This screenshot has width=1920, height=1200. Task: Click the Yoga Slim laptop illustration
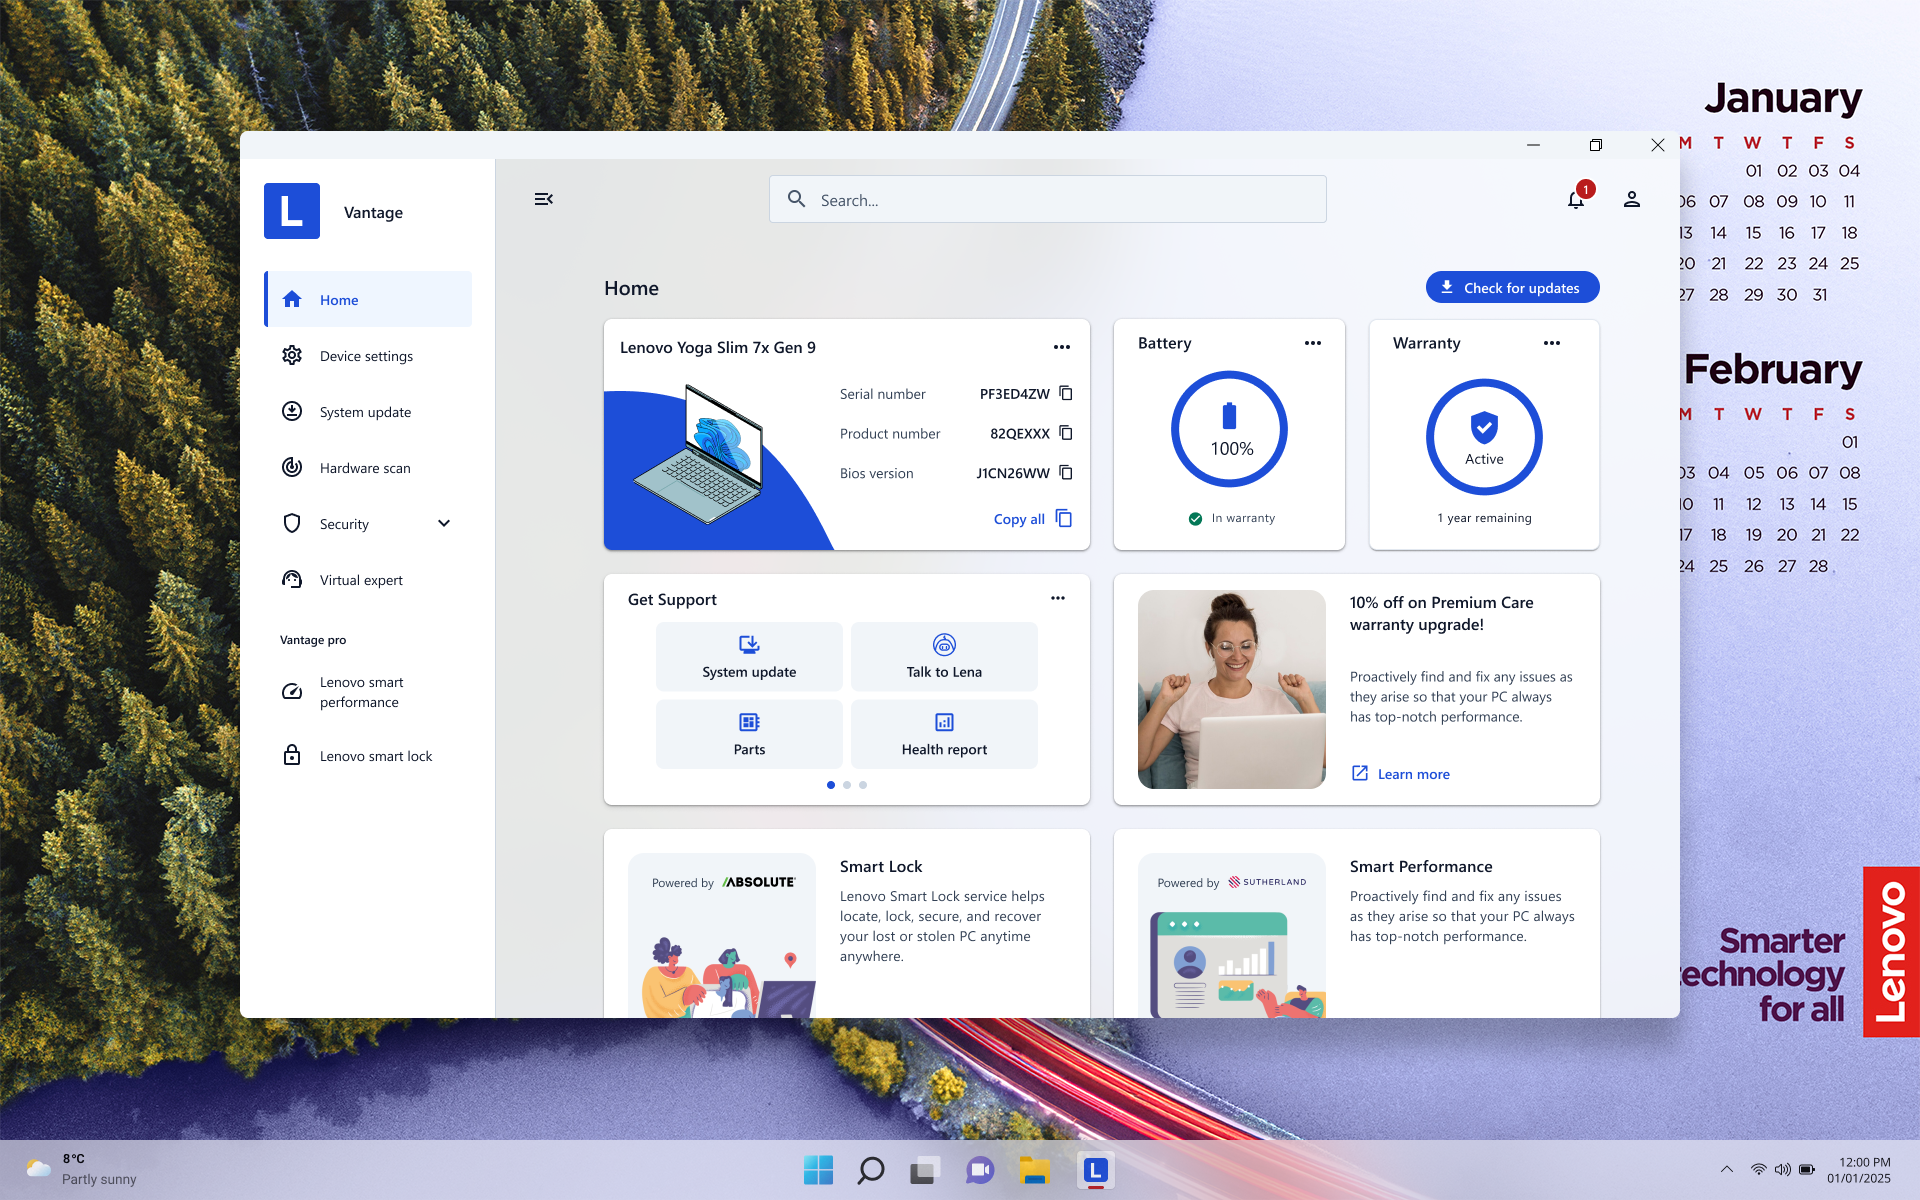pos(698,455)
